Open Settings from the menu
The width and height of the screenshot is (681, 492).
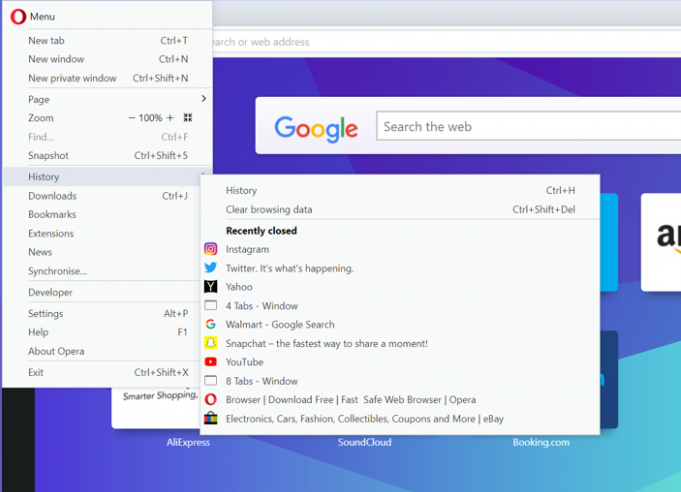46,313
